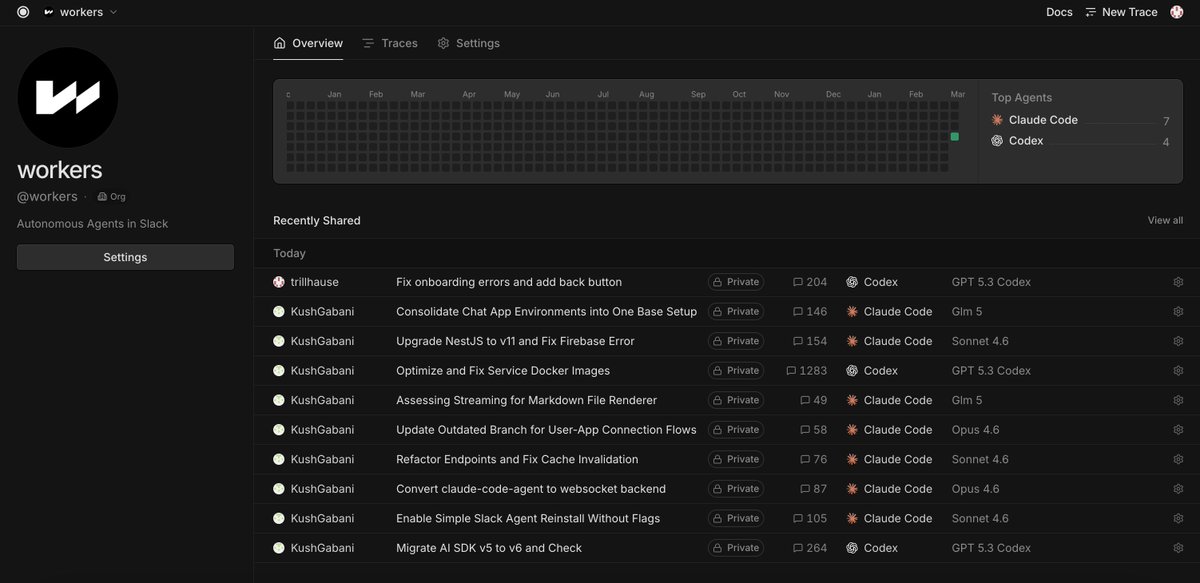Click the 49 comments icon on Assessing Streaming row
This screenshot has height=583, width=1200.
coord(805,400)
